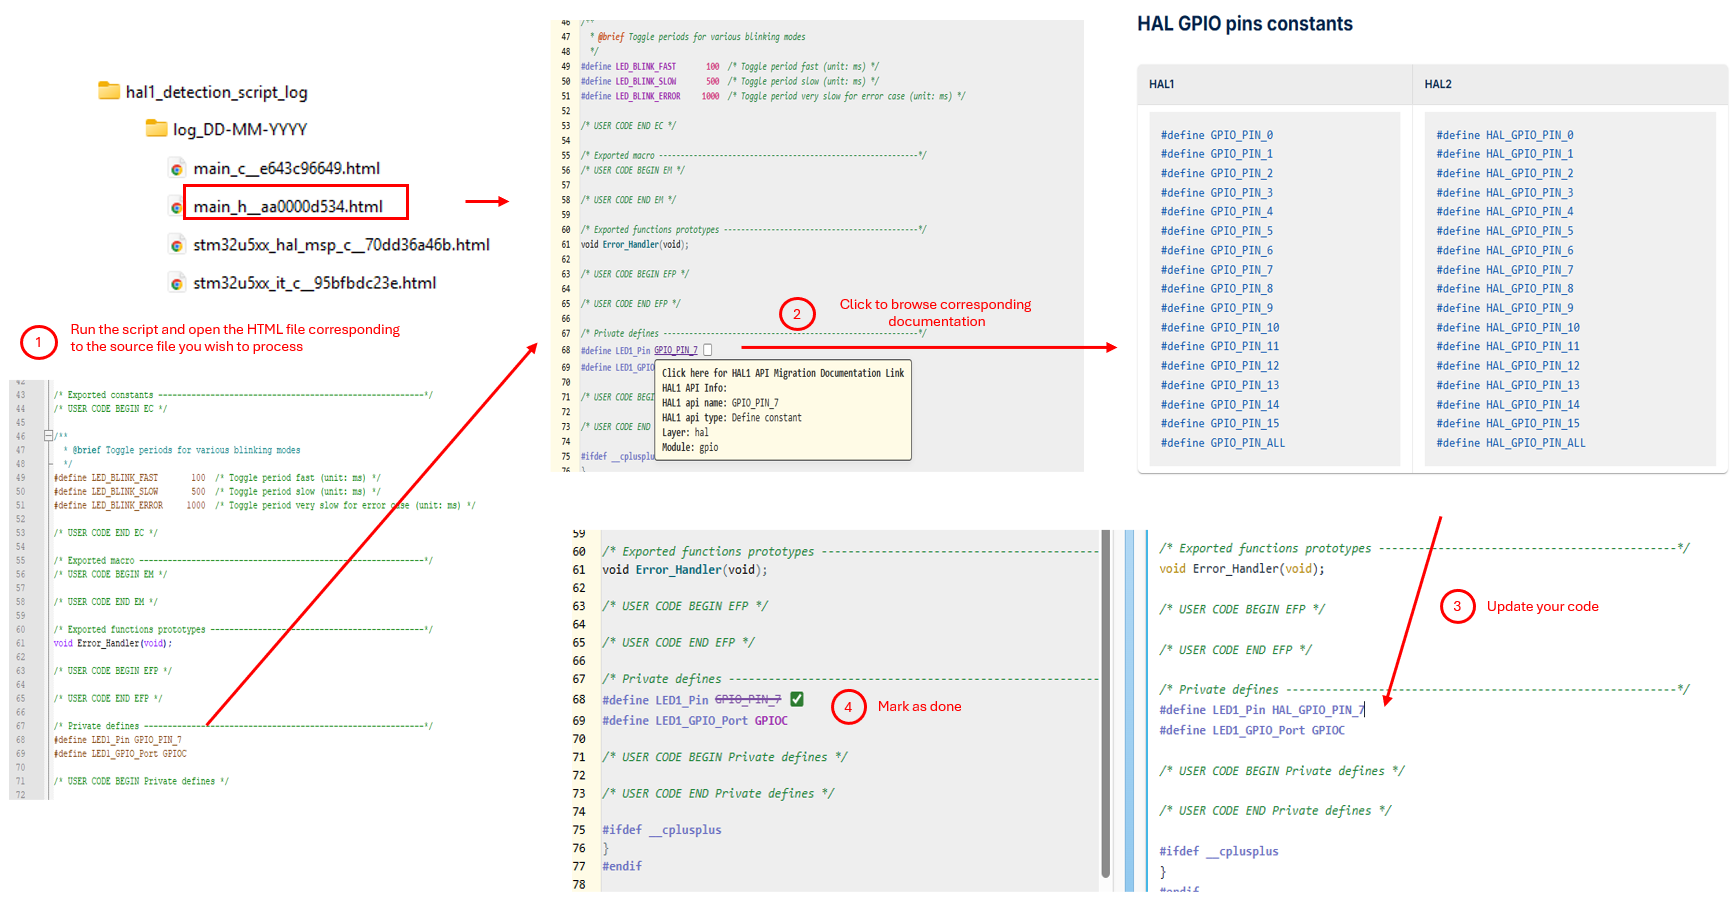Follow the underlined GPIO_PIN_7 link on line 68
This screenshot has width=1735, height=922.
676,350
